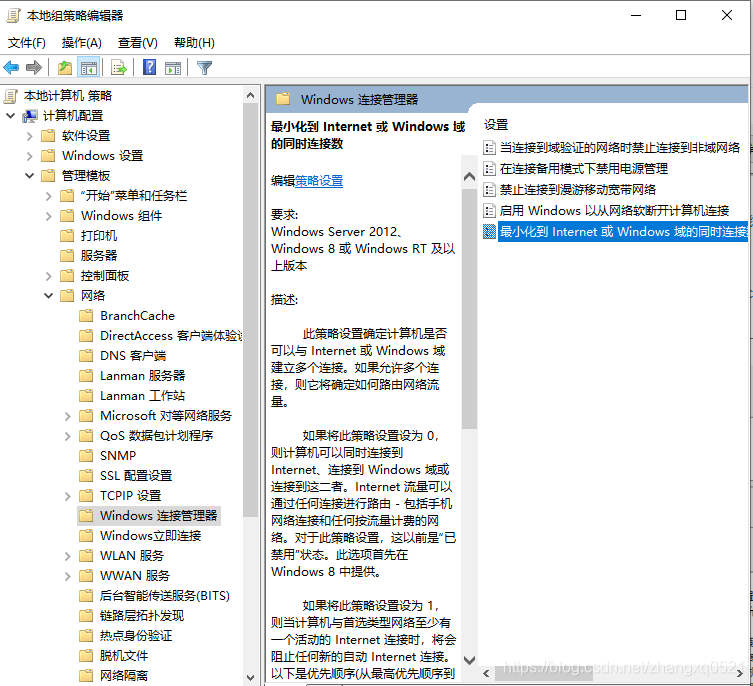Click the SNMP folder icon

[x=86, y=455]
